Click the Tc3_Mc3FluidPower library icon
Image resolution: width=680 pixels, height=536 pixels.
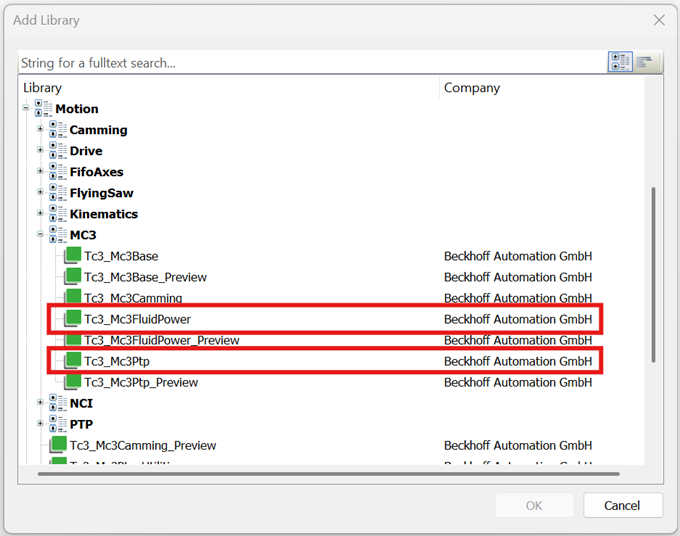[x=72, y=319]
